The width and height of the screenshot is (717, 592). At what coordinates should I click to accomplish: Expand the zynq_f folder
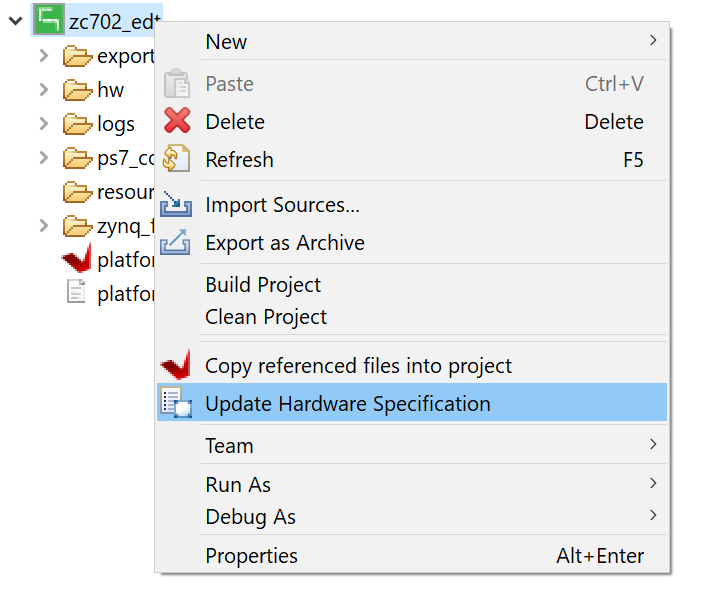(44, 225)
